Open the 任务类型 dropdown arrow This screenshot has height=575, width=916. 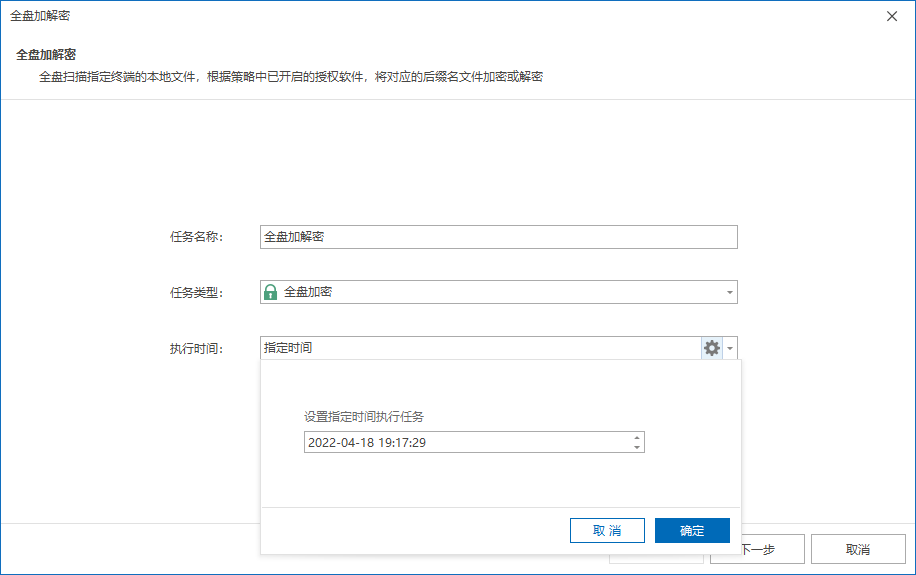pyautogui.click(x=730, y=292)
